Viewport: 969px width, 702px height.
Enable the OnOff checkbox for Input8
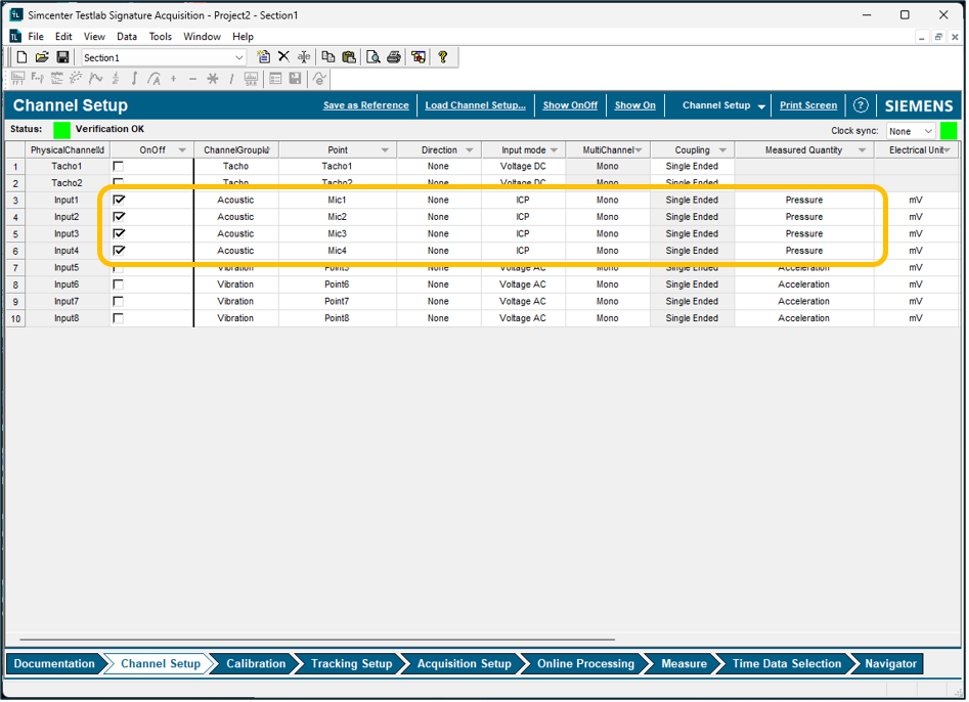click(119, 318)
